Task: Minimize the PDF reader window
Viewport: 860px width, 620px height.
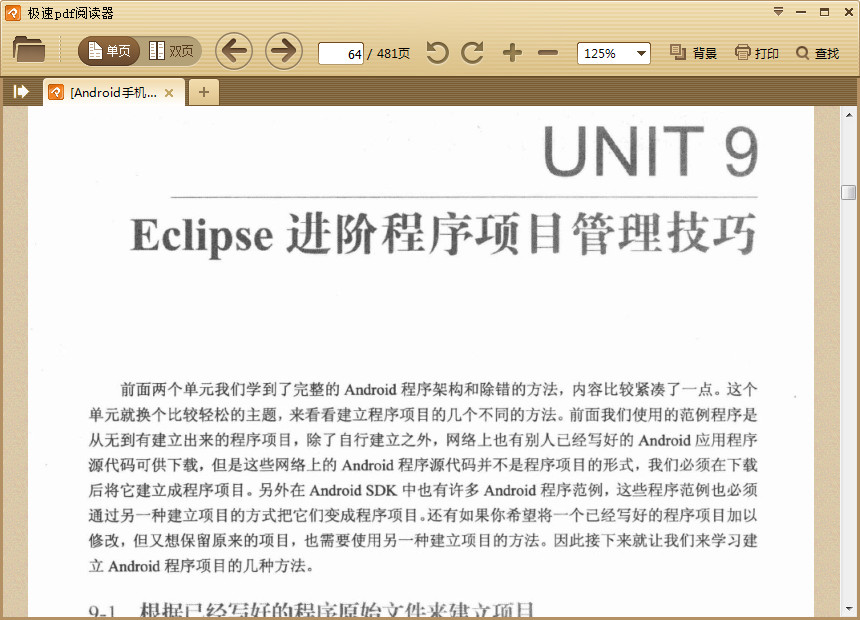Action: click(801, 12)
